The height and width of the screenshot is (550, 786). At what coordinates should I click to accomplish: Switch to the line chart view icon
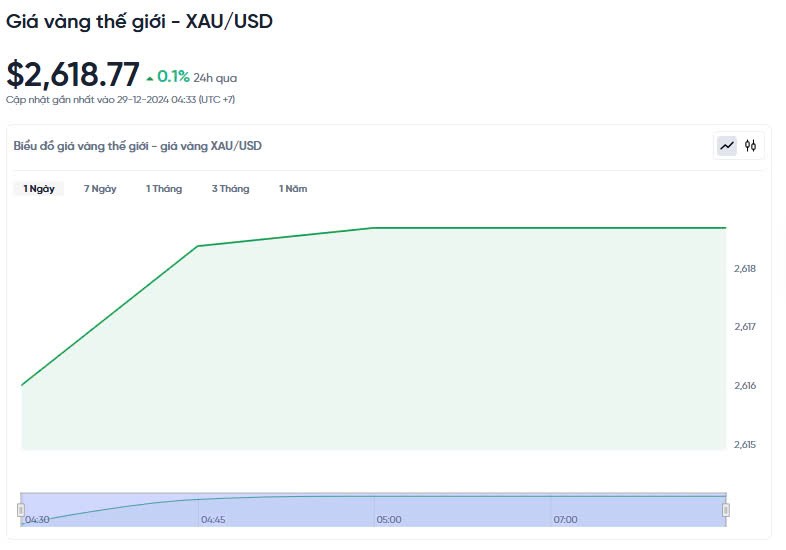pos(727,146)
